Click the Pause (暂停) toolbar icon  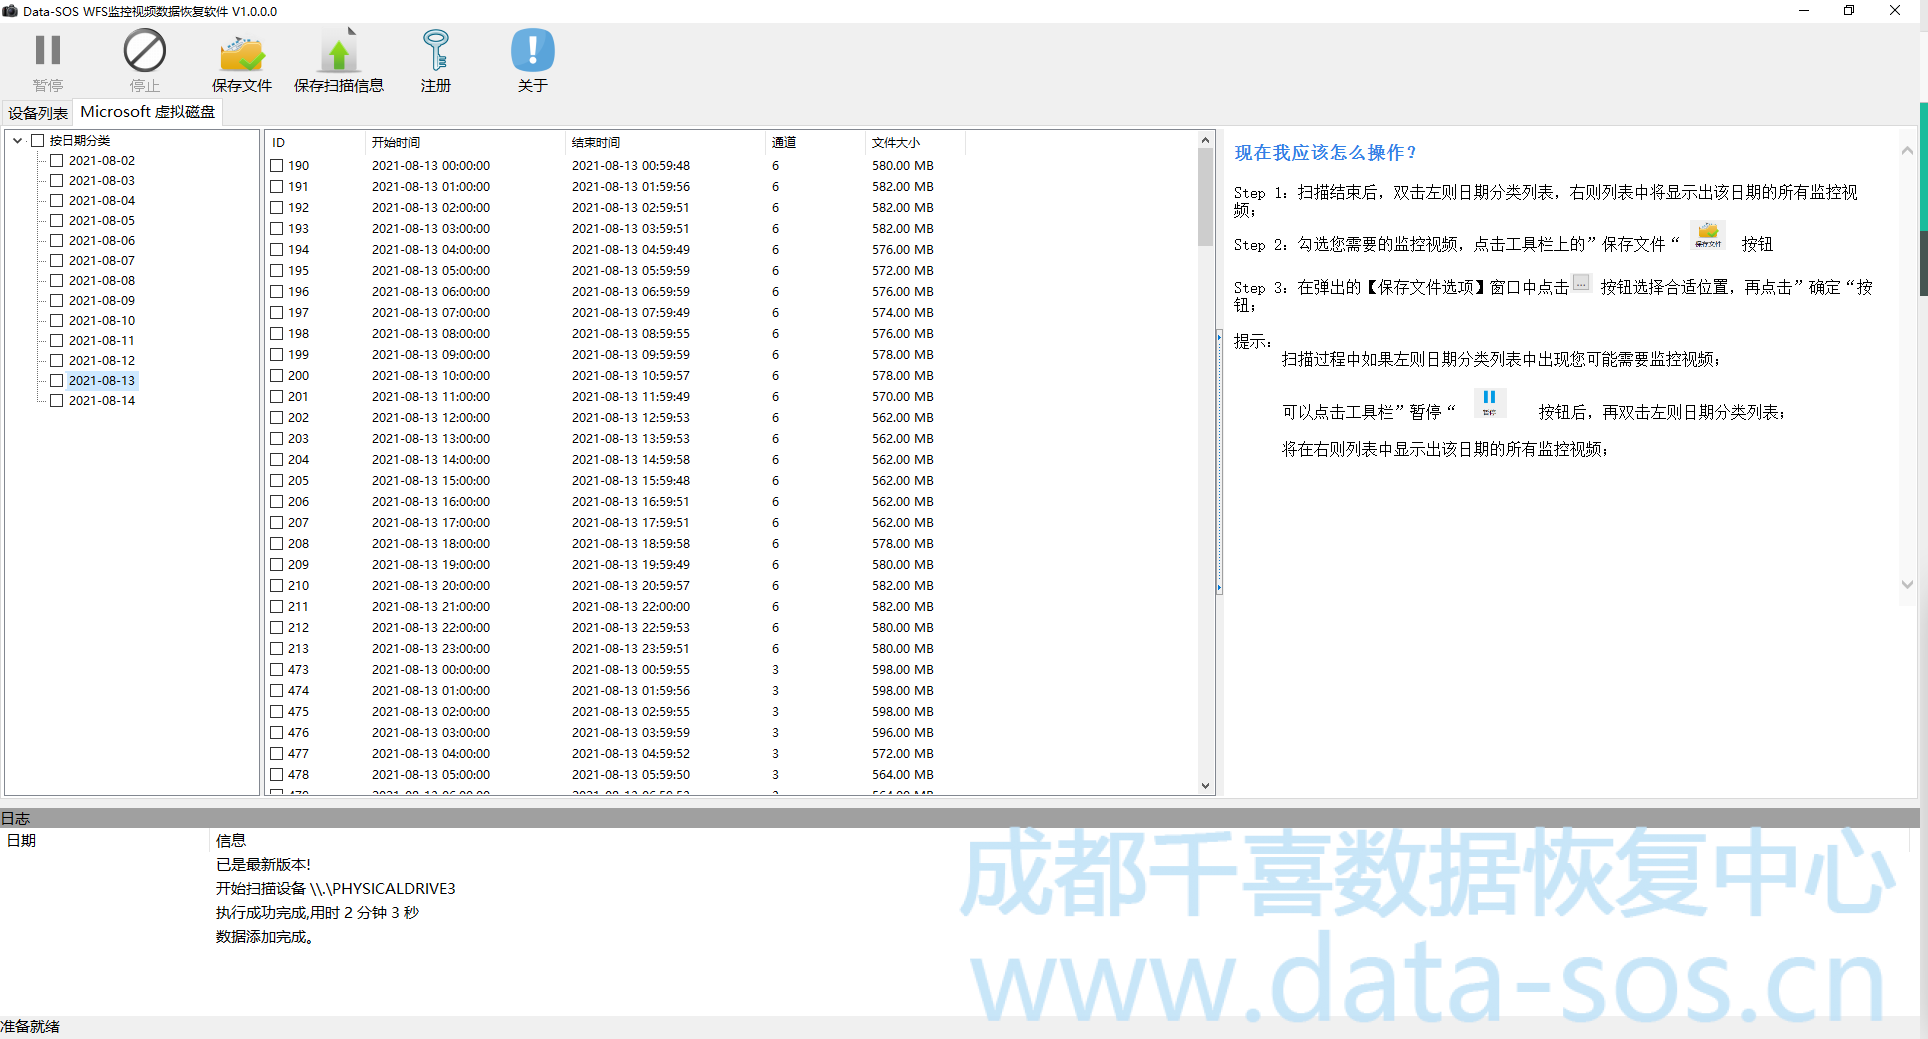point(47,52)
